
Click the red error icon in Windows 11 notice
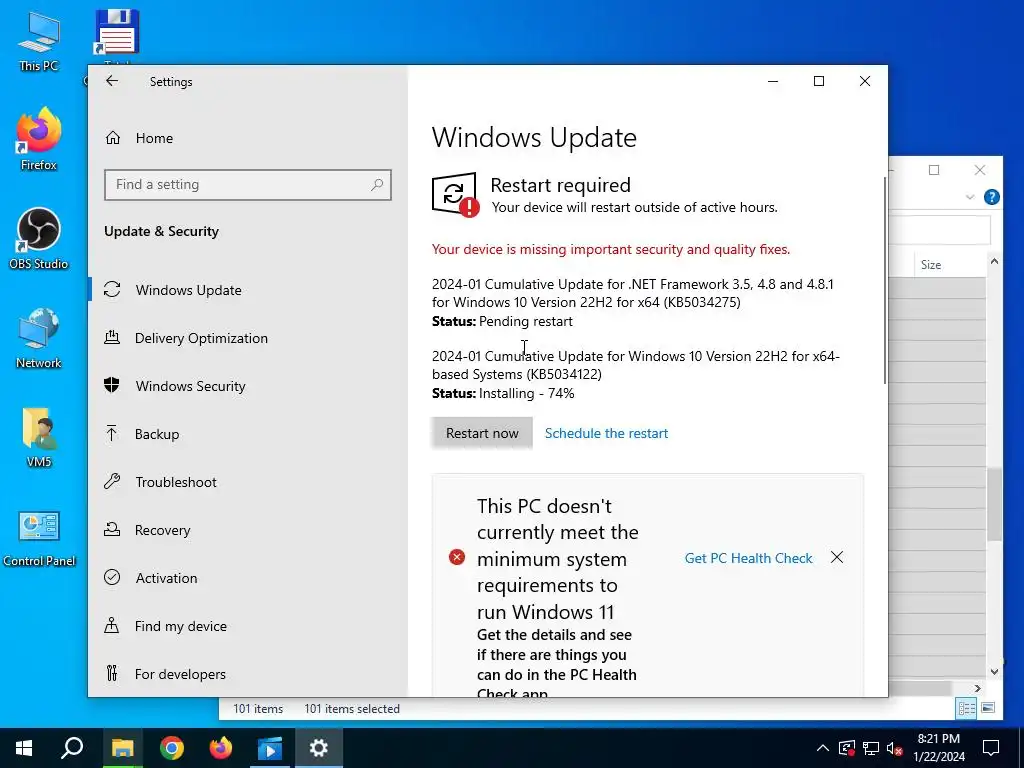pos(456,557)
